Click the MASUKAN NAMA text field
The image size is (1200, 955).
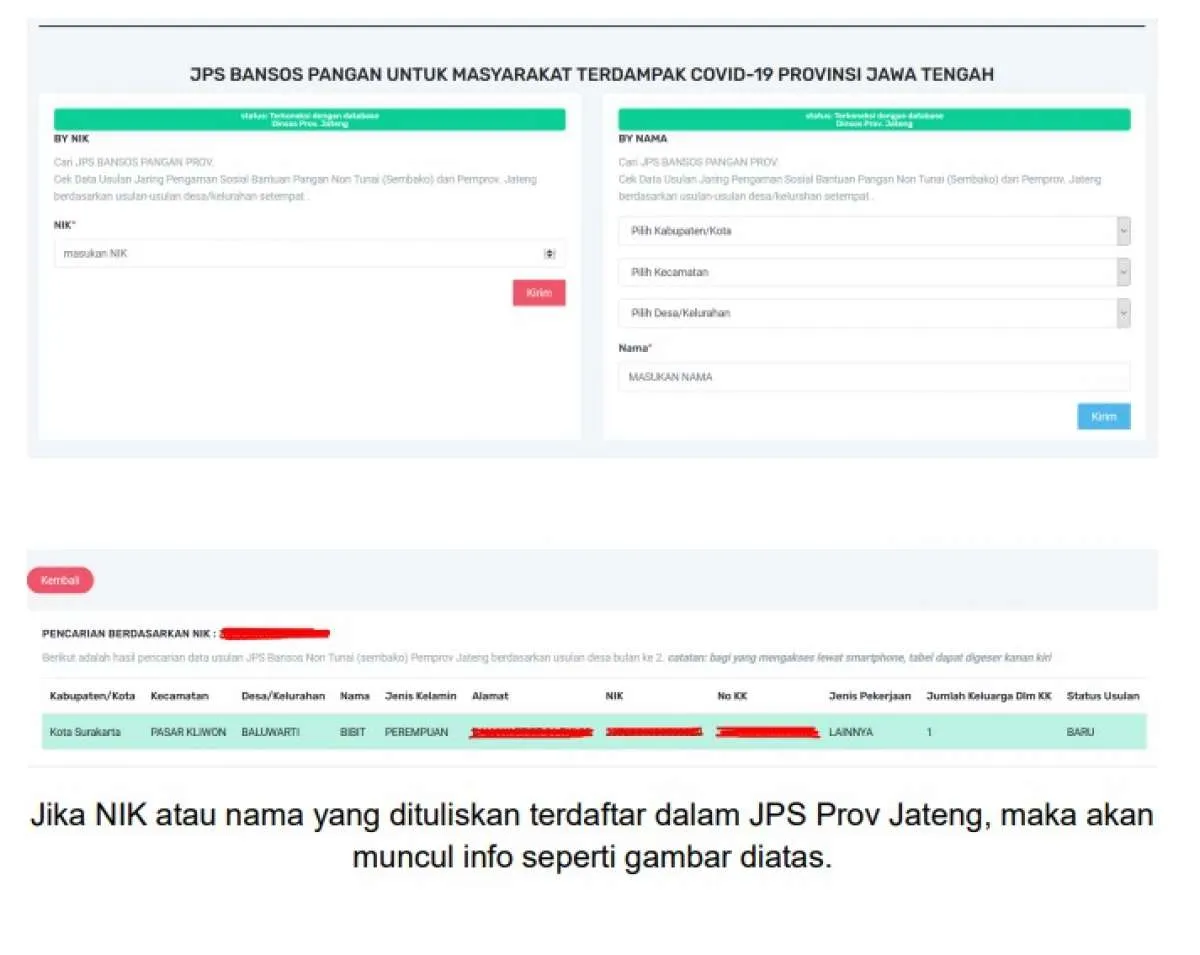tap(873, 377)
